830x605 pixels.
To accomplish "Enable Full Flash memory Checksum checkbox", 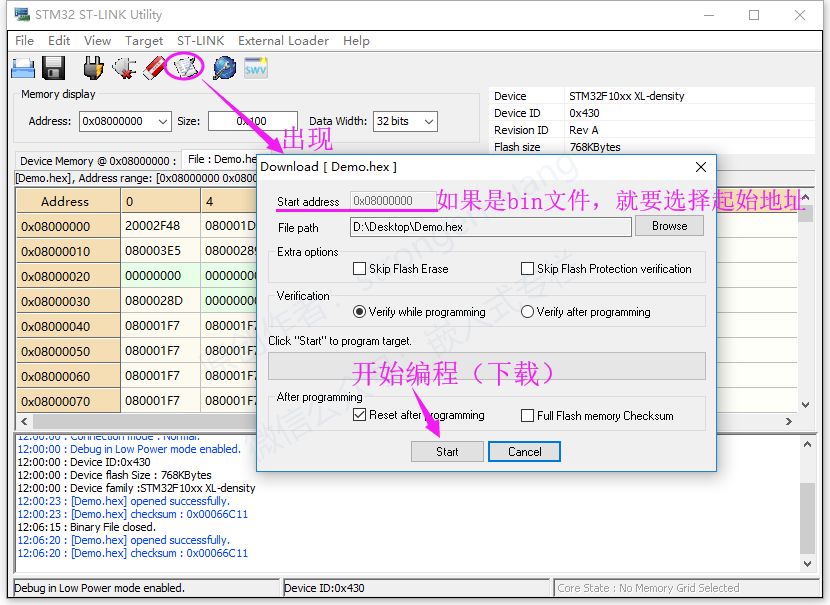I will click(x=527, y=416).
